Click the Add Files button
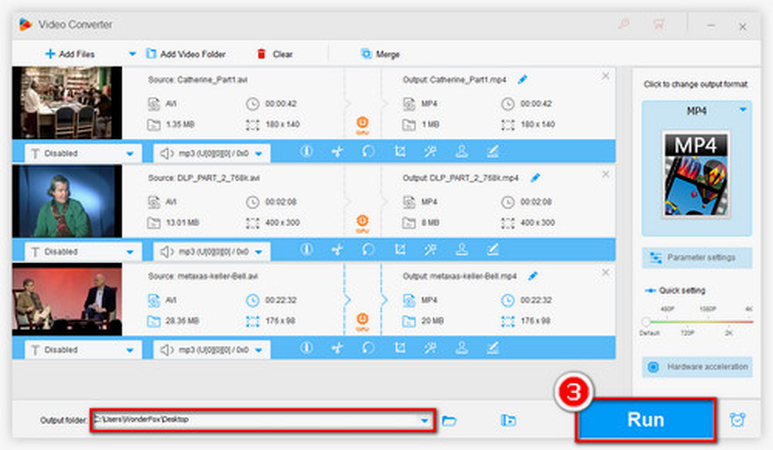773x450 pixels. pos(70,54)
